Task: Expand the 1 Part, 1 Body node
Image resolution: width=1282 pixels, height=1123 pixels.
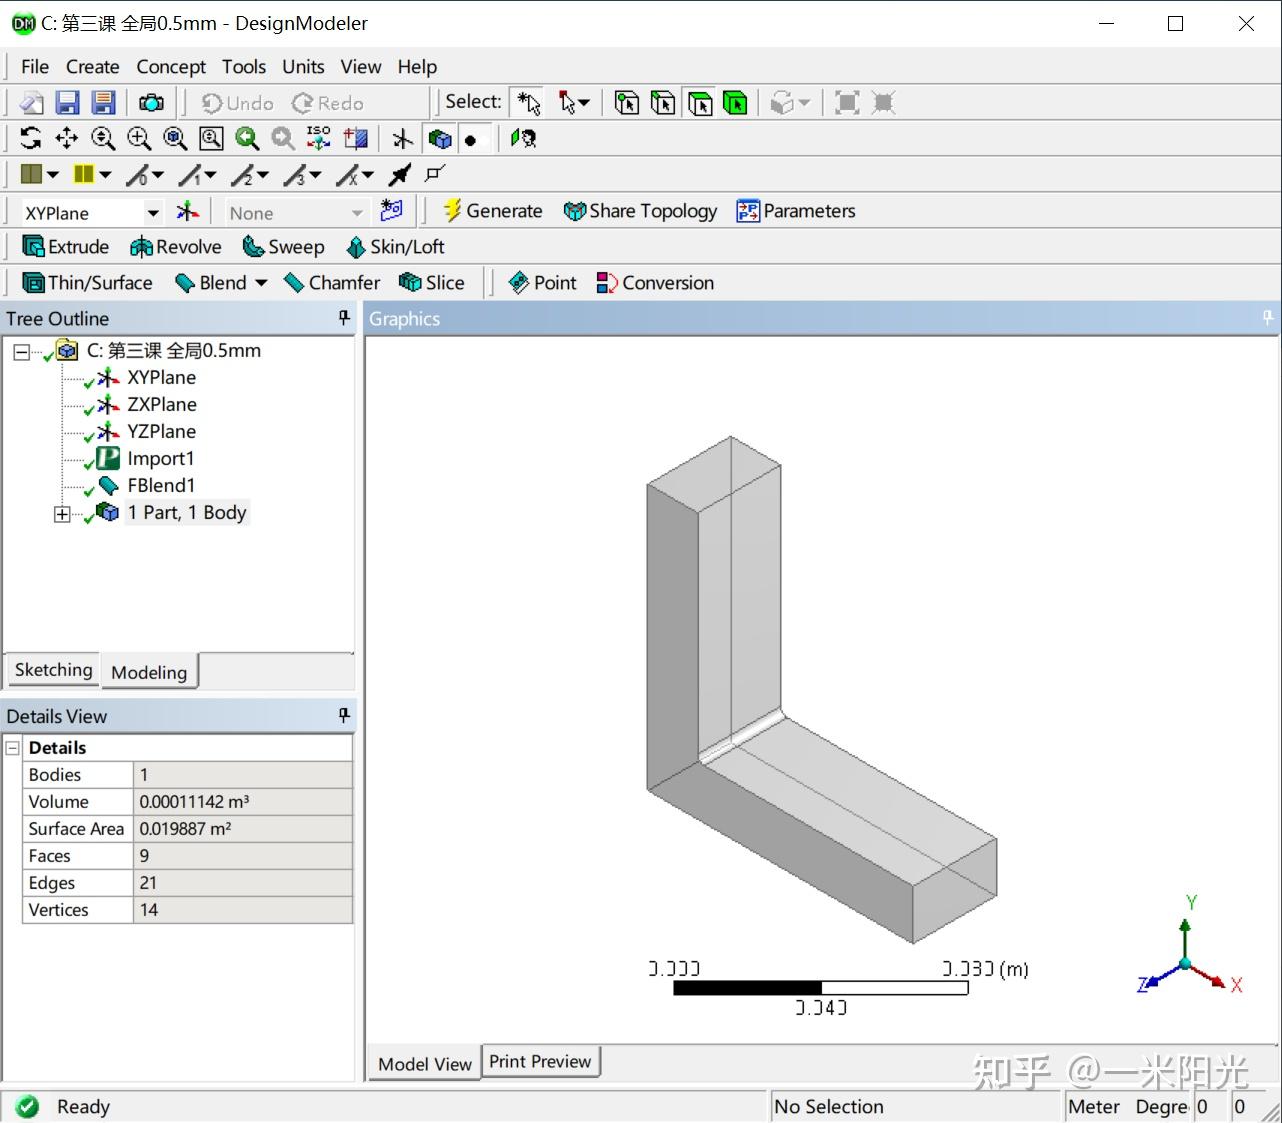Action: [61, 513]
